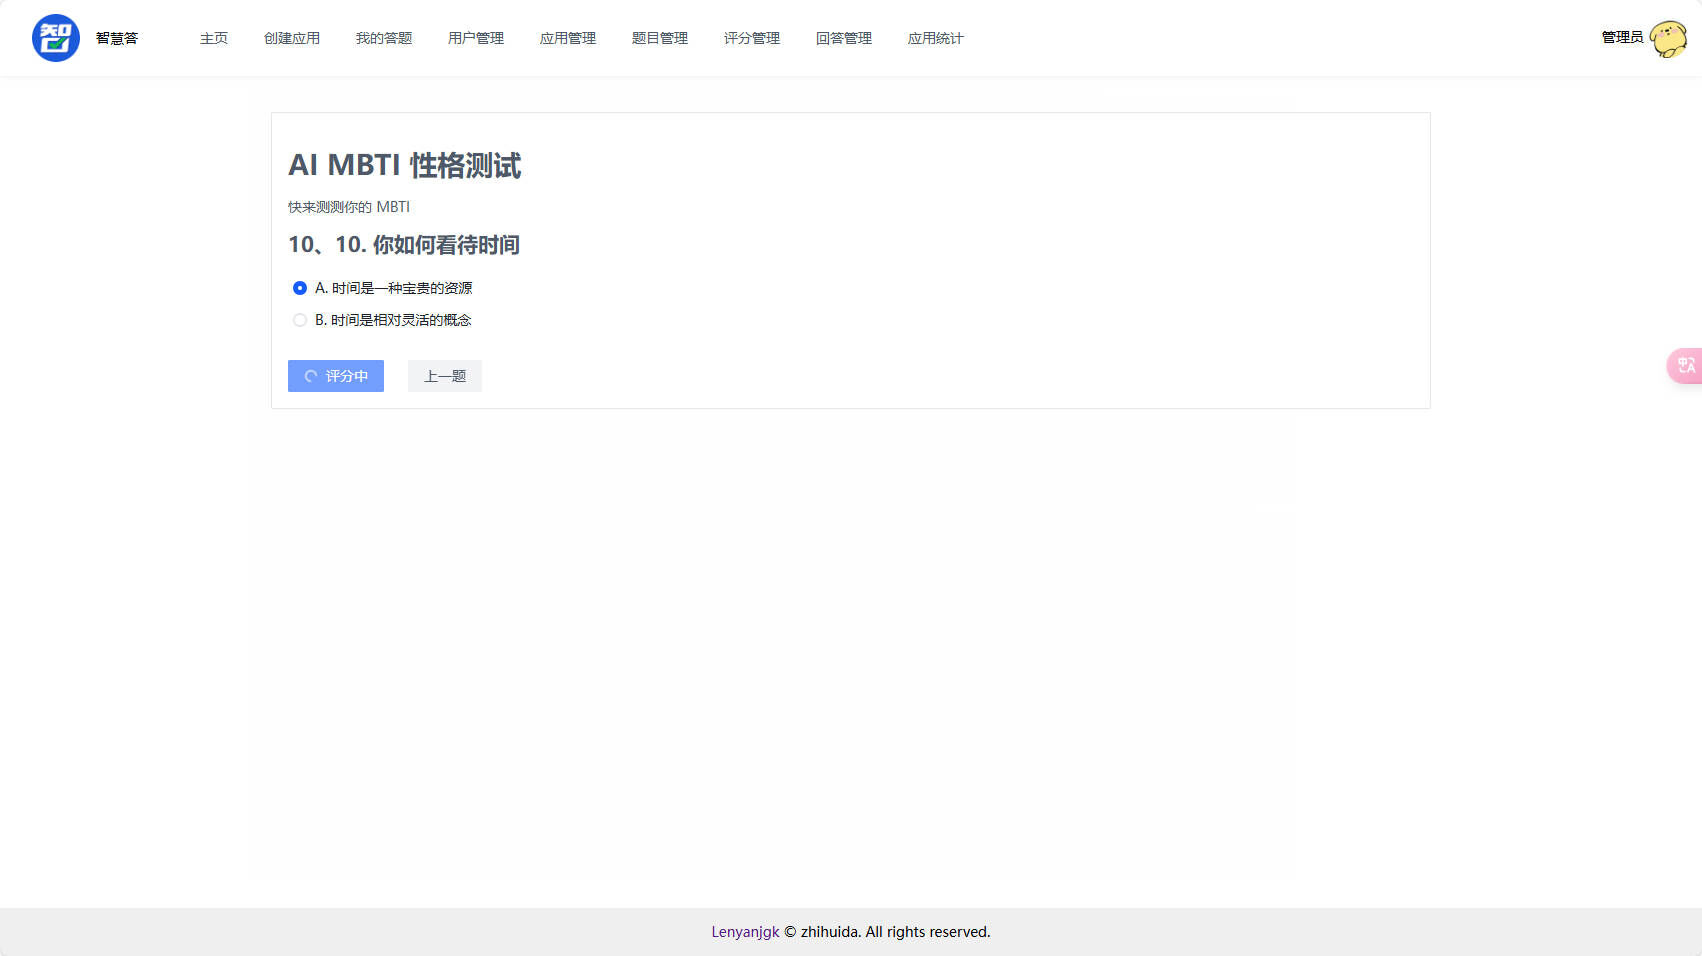Go to 我的答题
The image size is (1702, 956).
click(x=384, y=38)
